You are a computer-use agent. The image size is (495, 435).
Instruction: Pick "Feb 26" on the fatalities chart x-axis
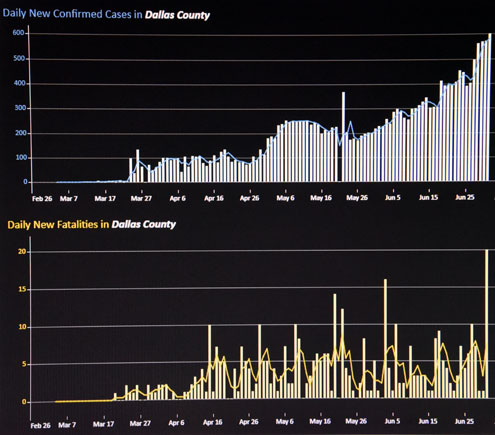tap(41, 426)
